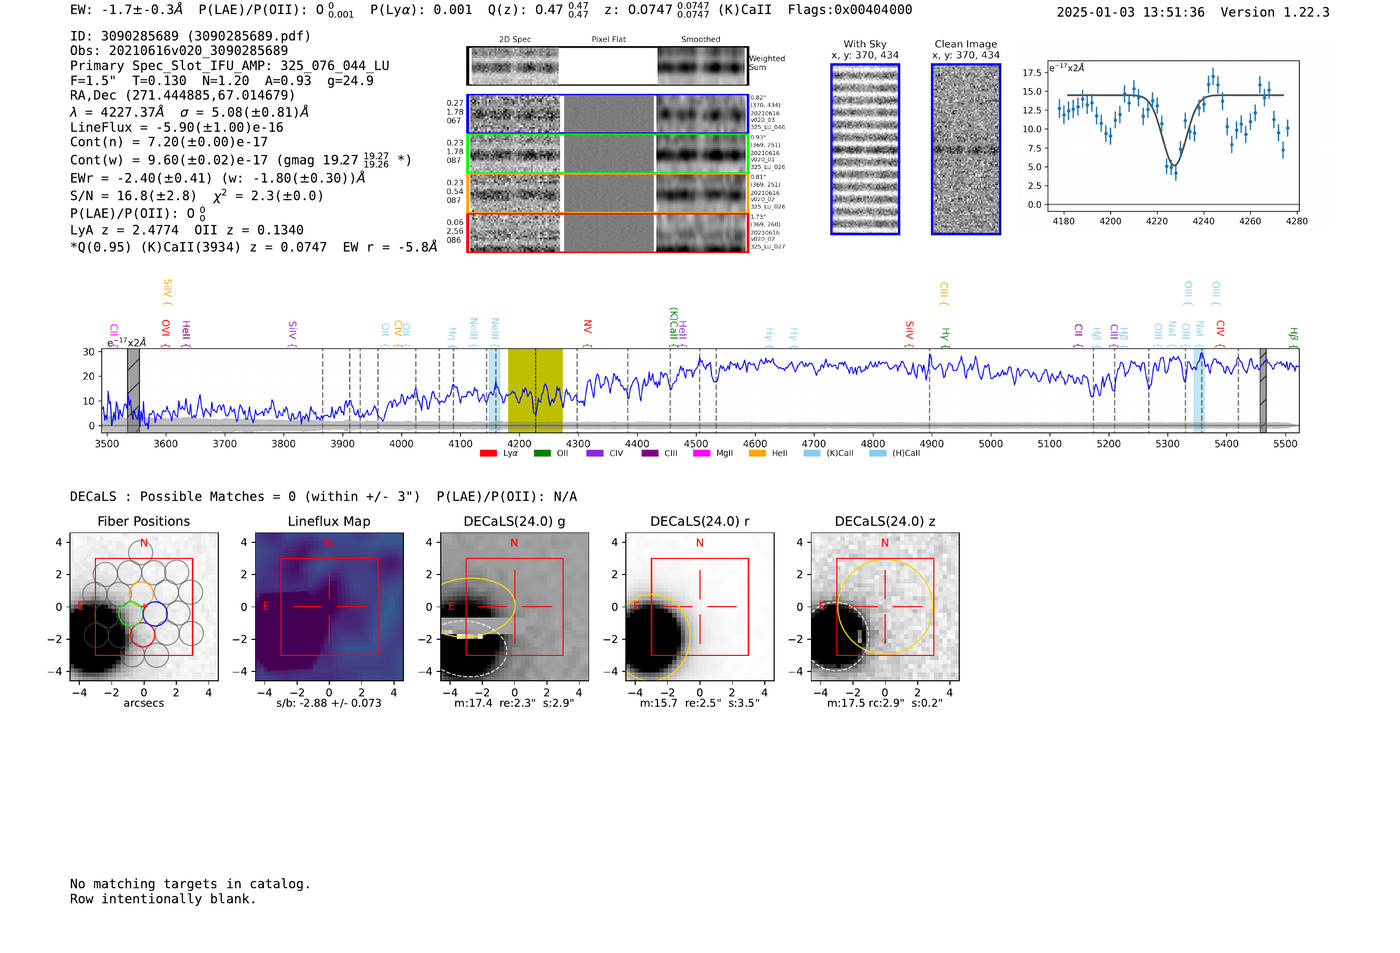
Task: Click the red NV line label
Action: [x=588, y=328]
